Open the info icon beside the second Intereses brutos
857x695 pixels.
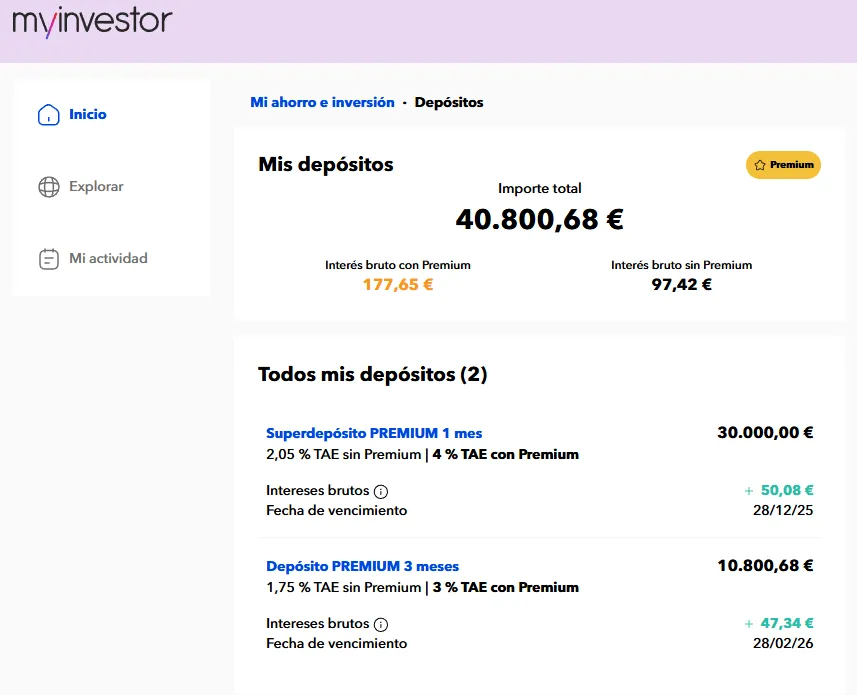(381, 623)
